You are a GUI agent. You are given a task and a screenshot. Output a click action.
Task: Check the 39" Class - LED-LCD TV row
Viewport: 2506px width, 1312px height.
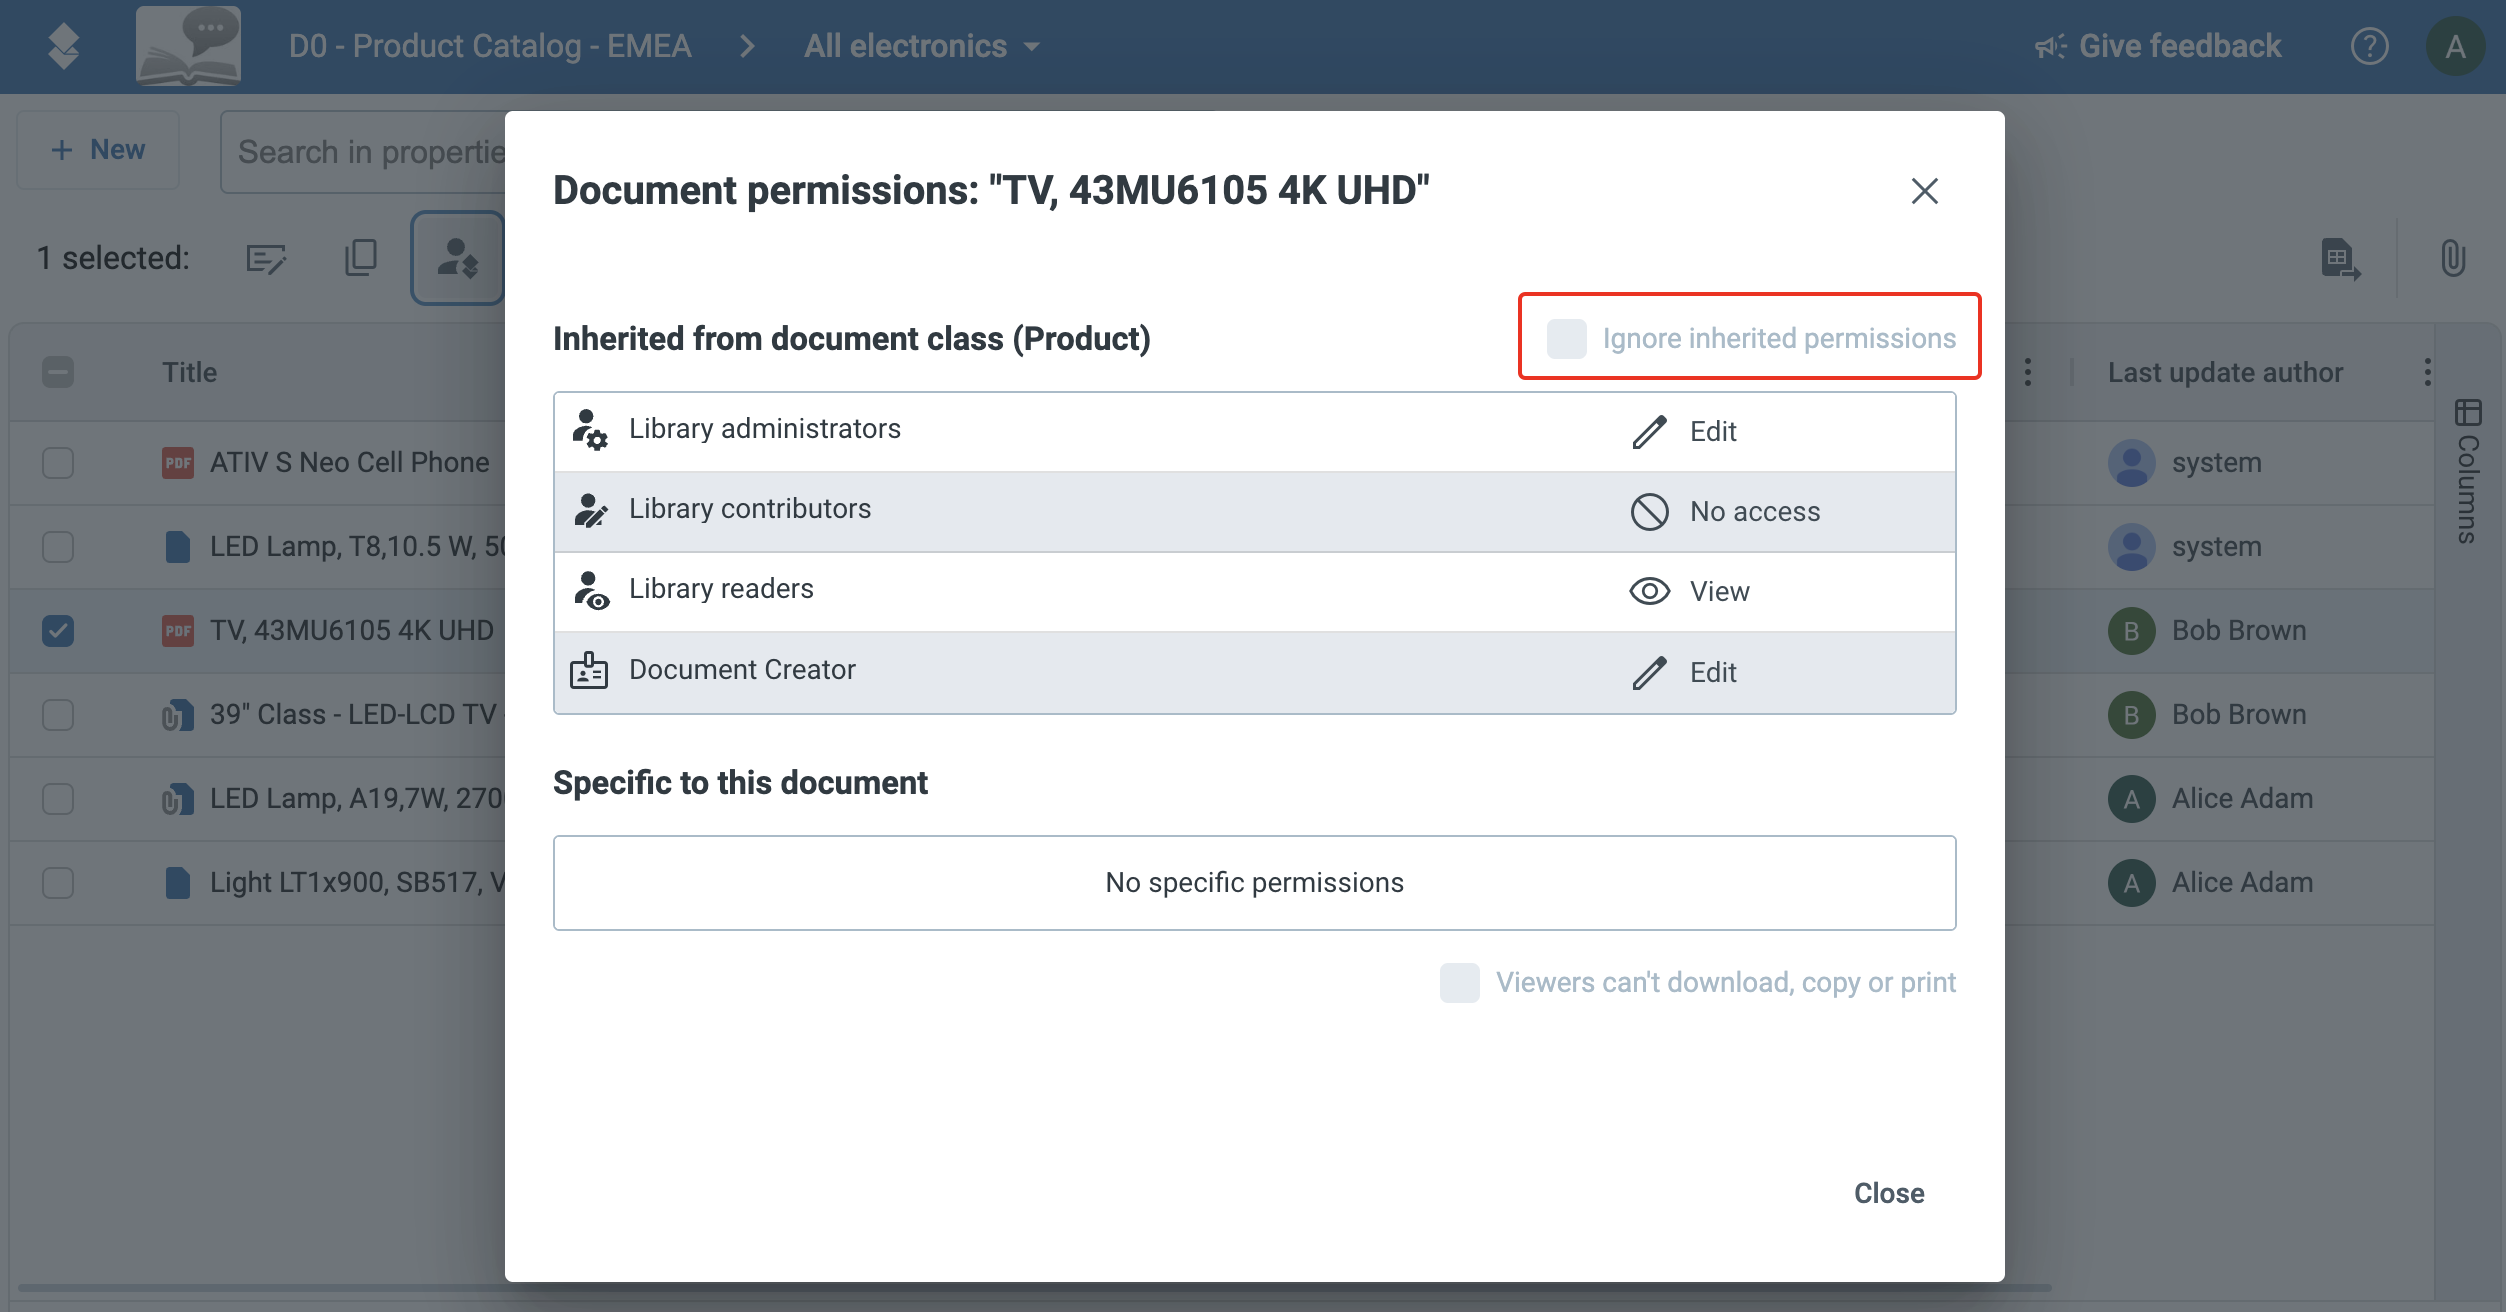[x=58, y=715]
